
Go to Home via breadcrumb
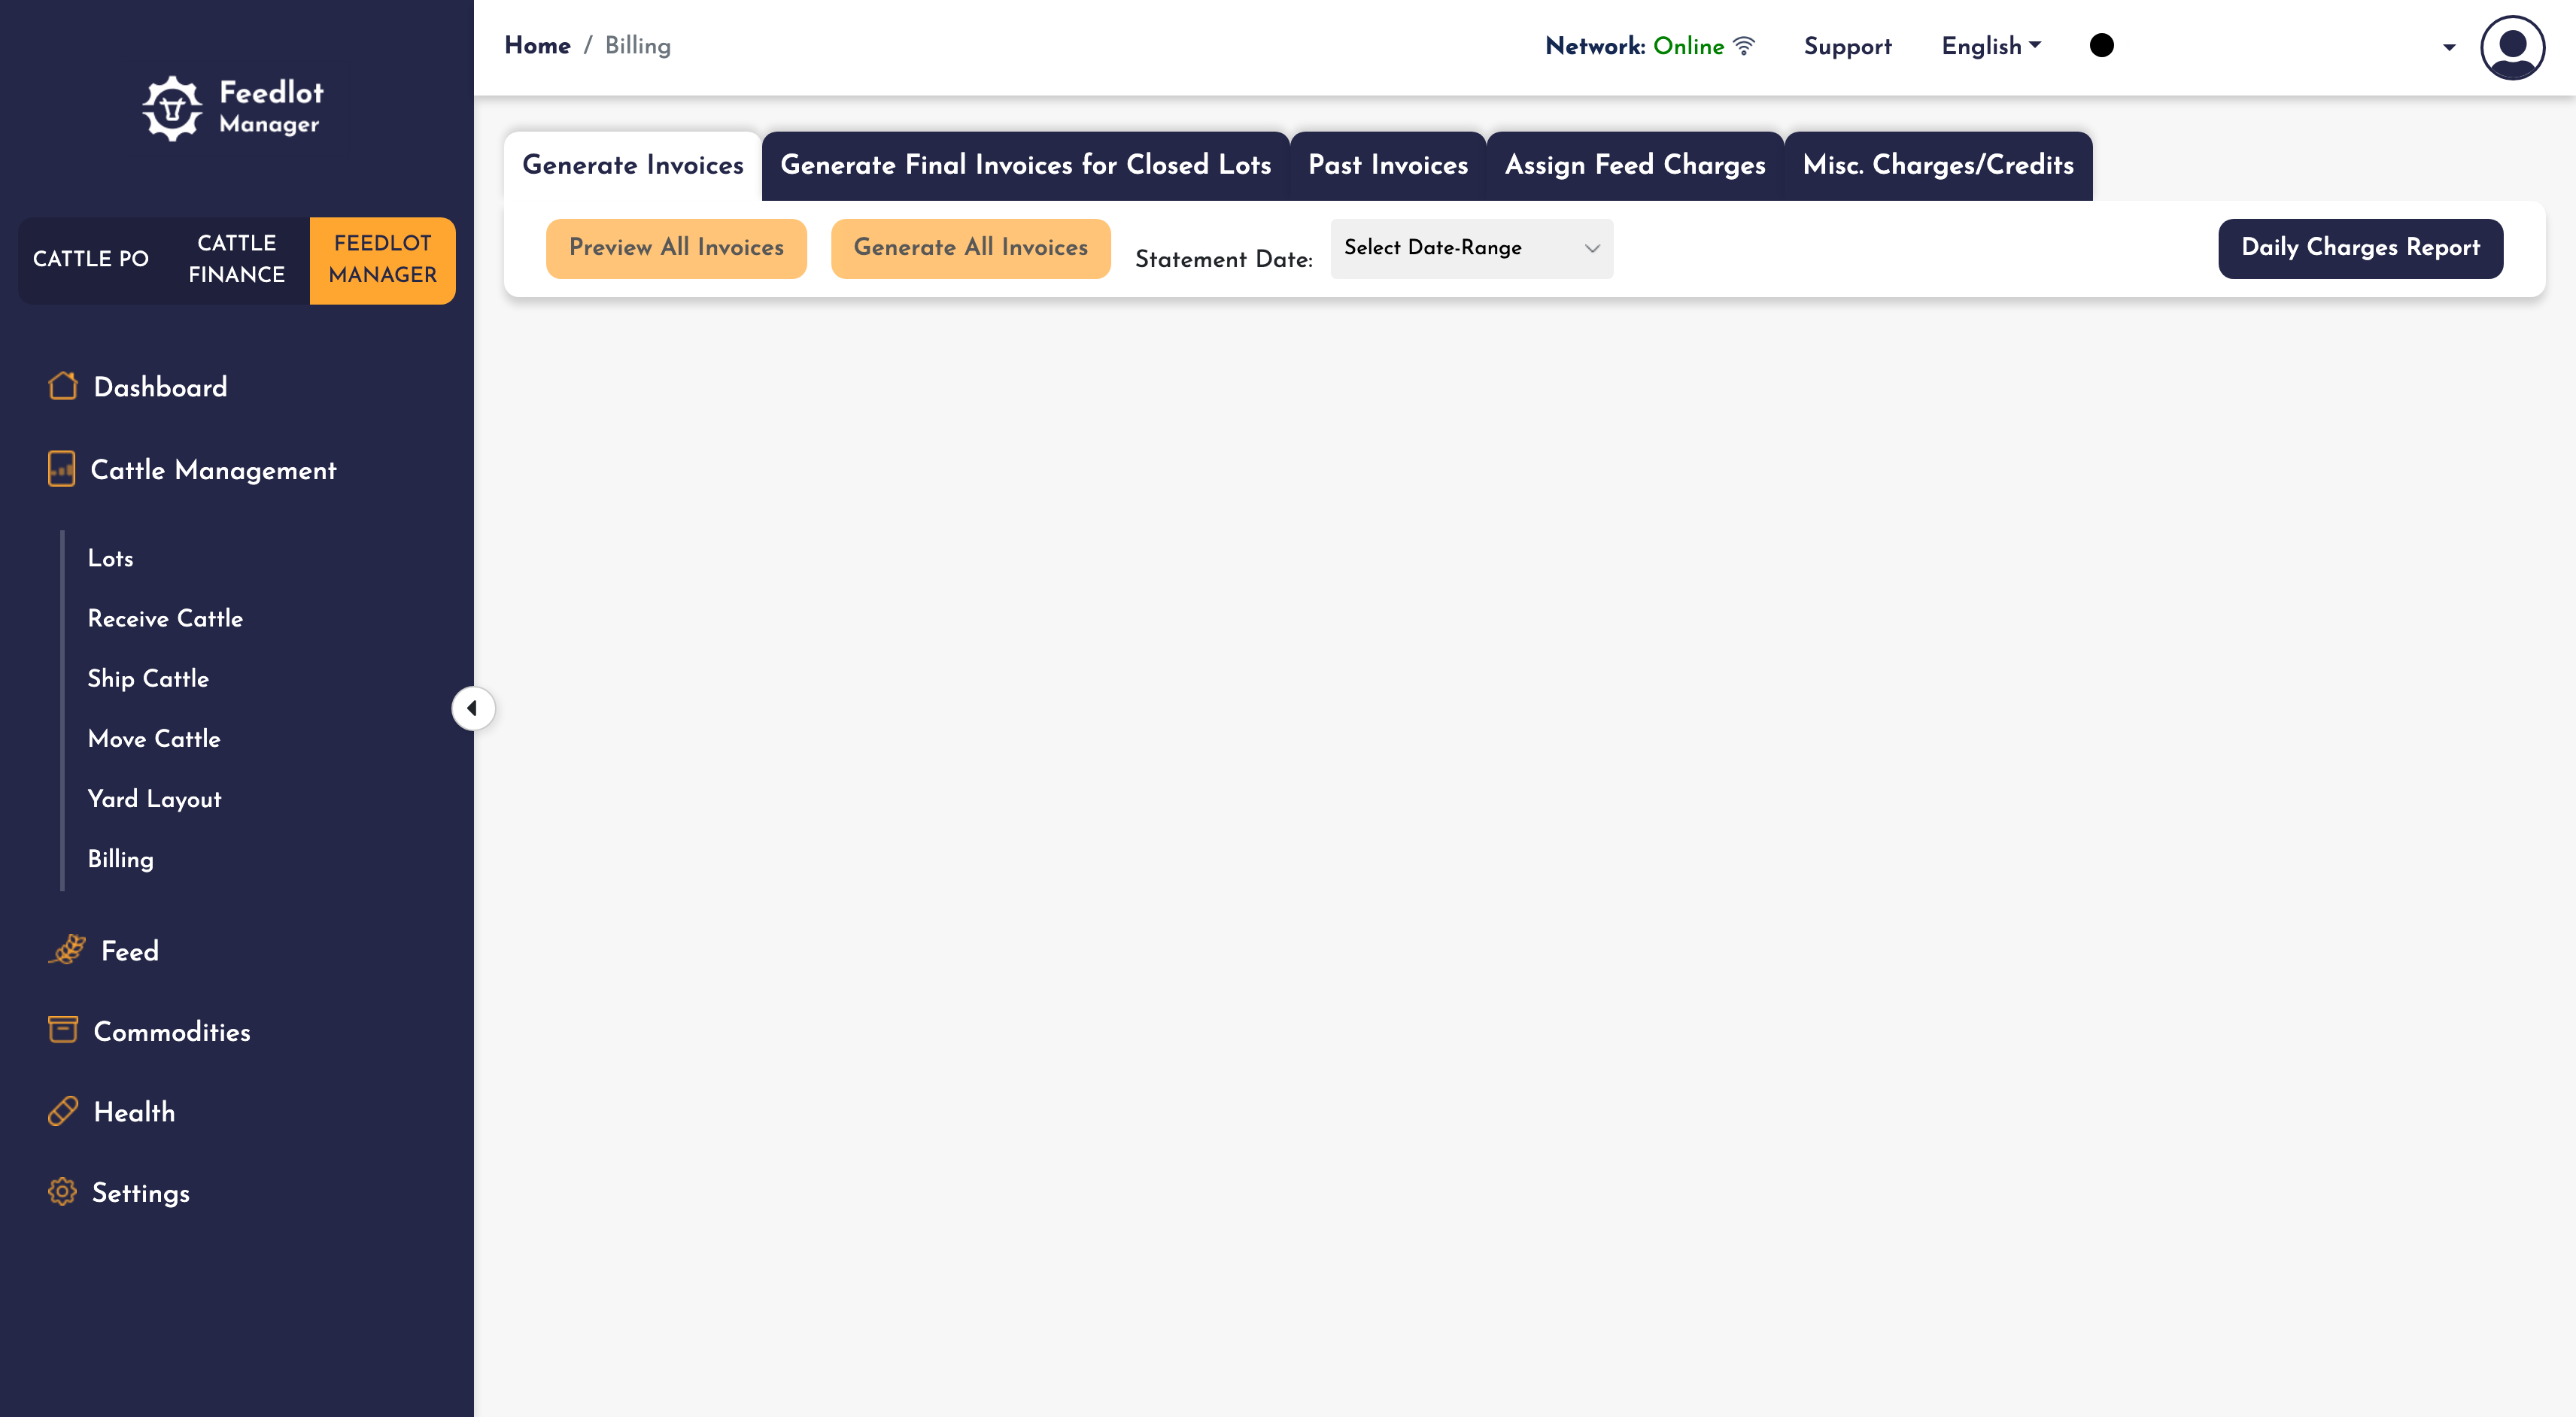coord(537,46)
